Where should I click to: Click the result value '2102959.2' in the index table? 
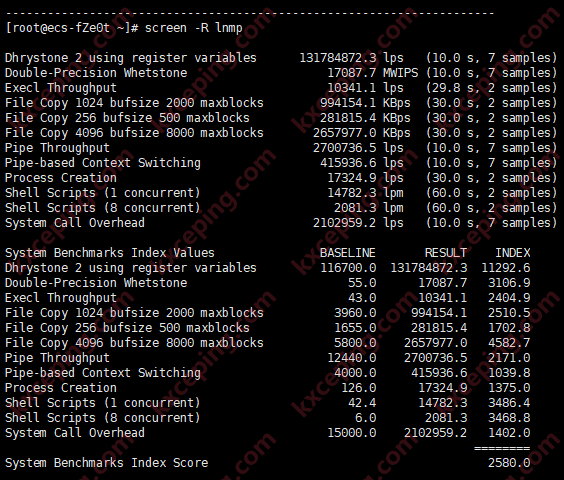[x=436, y=433]
